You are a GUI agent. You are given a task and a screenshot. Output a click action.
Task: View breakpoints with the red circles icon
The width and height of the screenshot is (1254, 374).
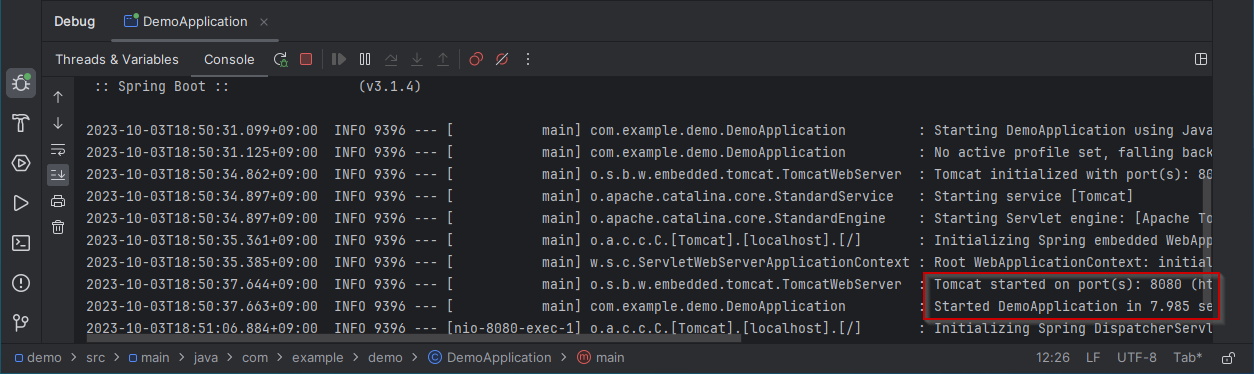476,60
